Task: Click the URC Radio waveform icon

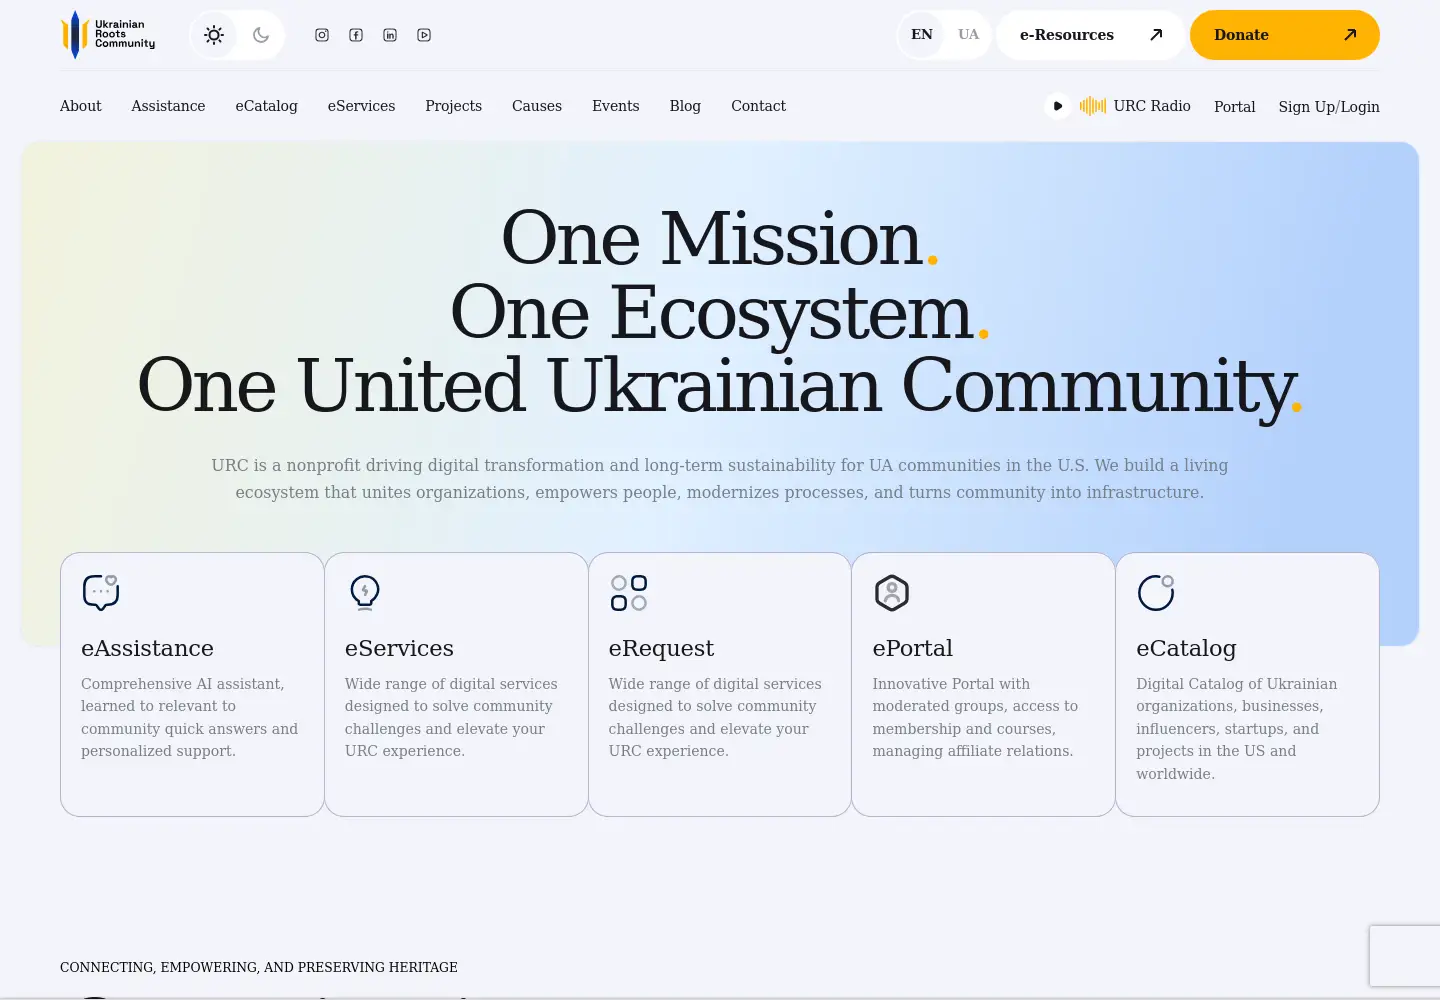Action: click(x=1093, y=106)
